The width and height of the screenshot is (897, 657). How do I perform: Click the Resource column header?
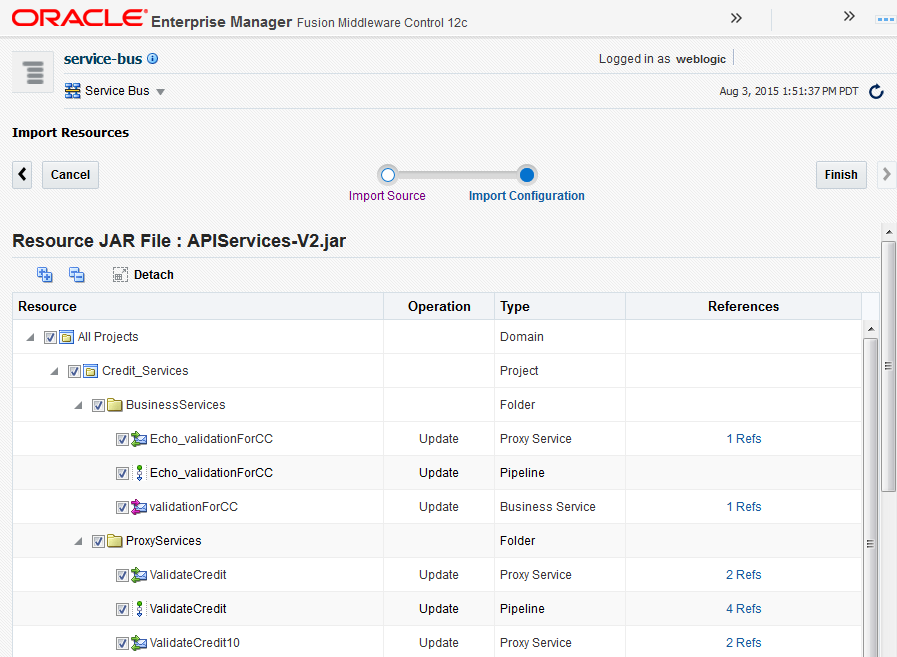198,306
